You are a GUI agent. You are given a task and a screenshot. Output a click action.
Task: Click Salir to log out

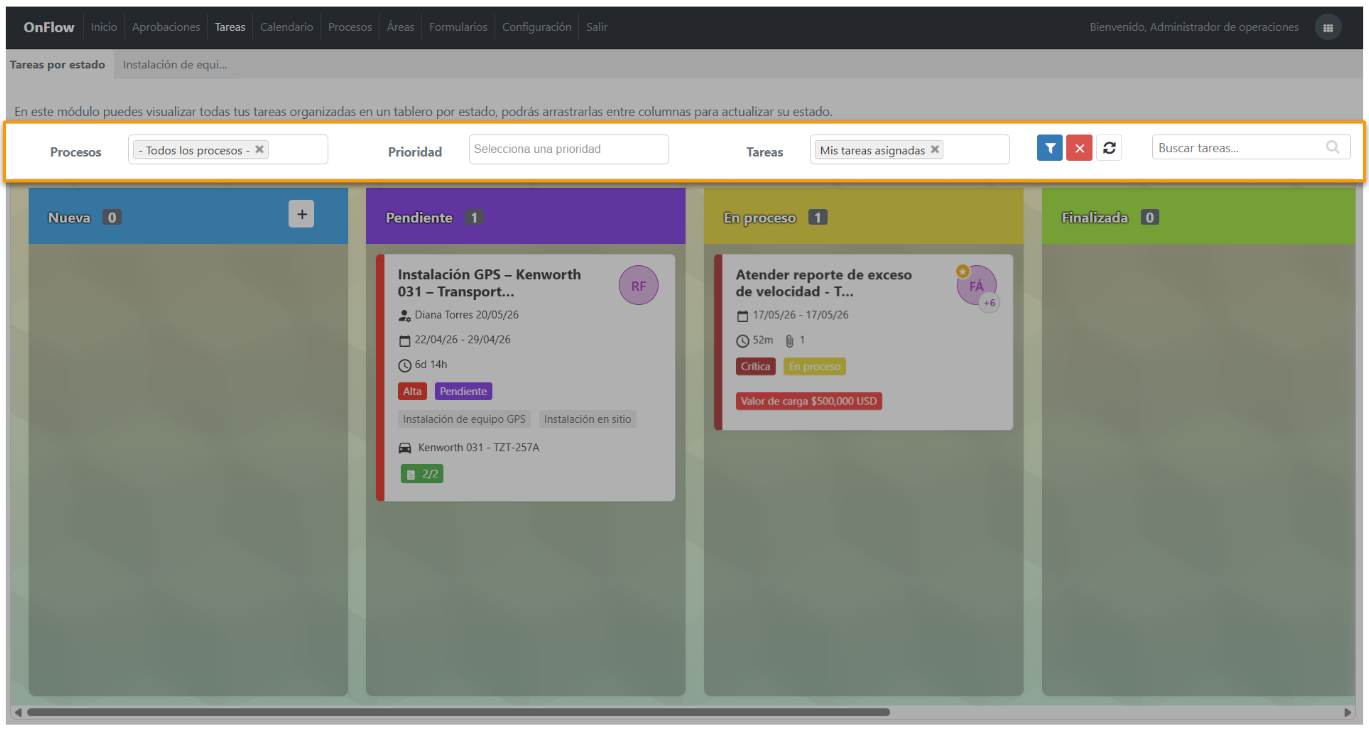(597, 27)
